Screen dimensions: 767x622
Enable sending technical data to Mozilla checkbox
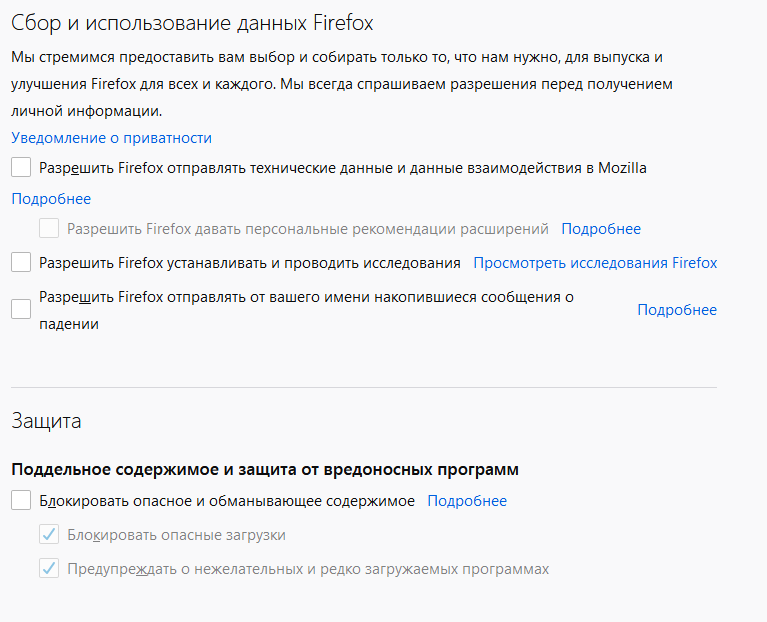tap(21, 167)
